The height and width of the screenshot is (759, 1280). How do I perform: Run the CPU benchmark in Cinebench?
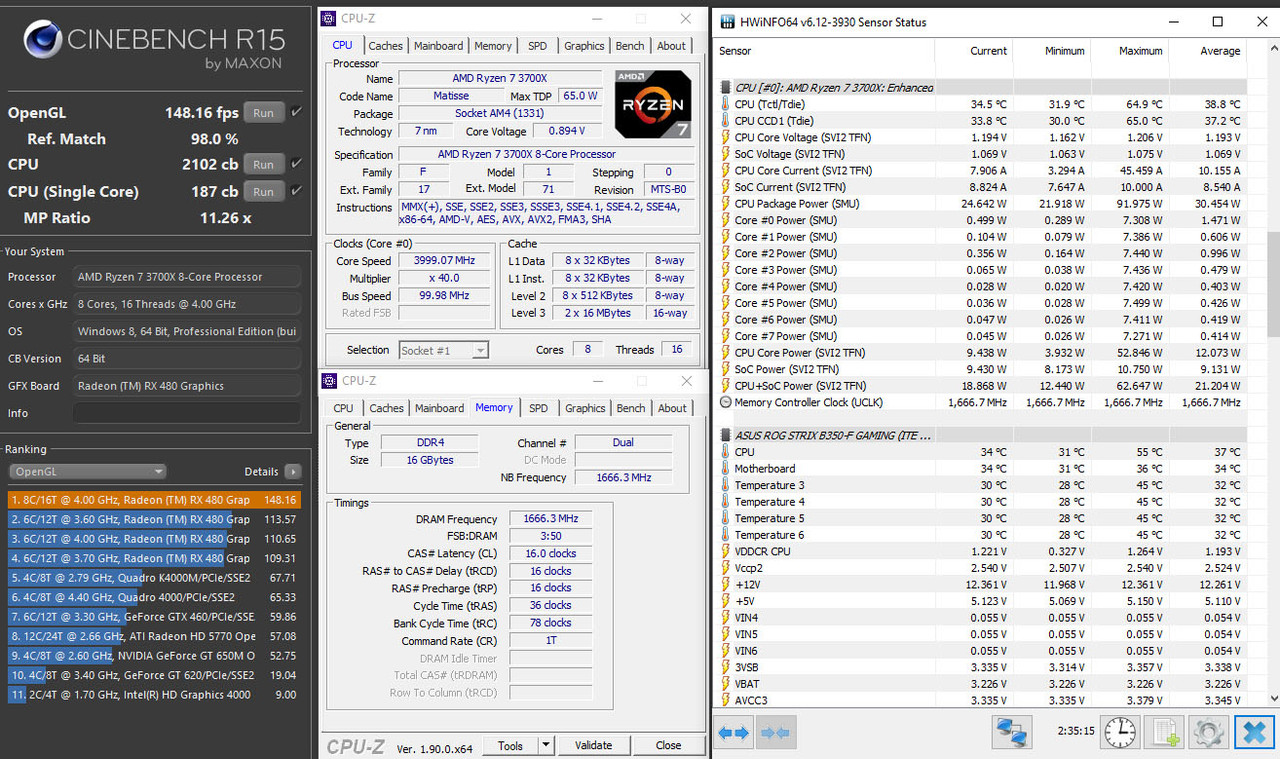coord(263,164)
